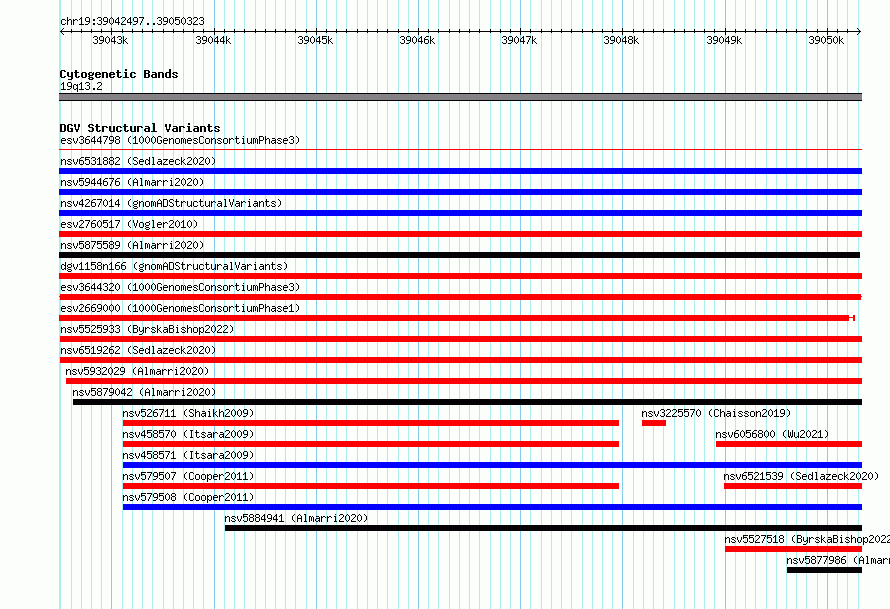Select the nsv458571 Itsara2009 label
This screenshot has height=609, width=890.
[x=188, y=455]
